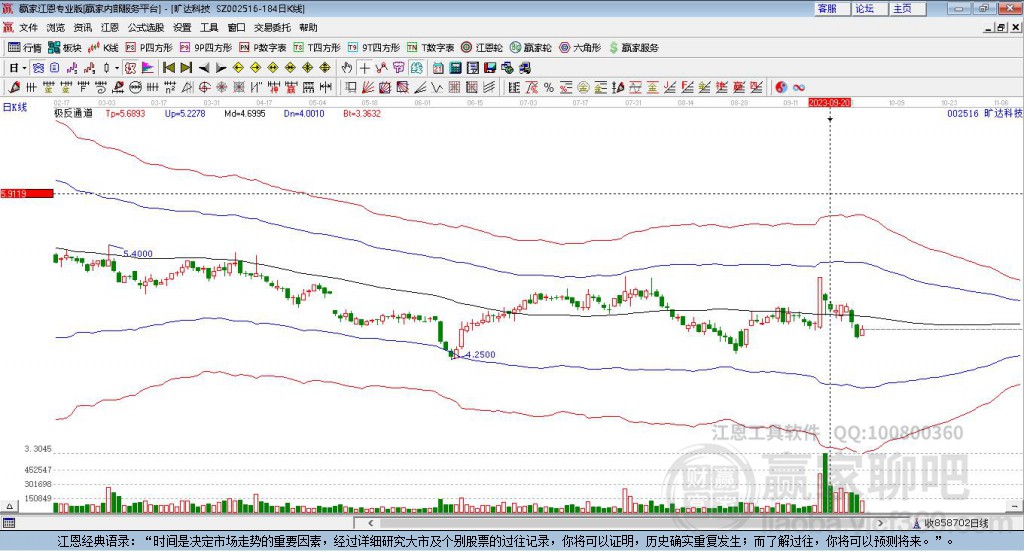
Task: Toggle the highlighted 线 overlay button
Action: pos(416,68)
